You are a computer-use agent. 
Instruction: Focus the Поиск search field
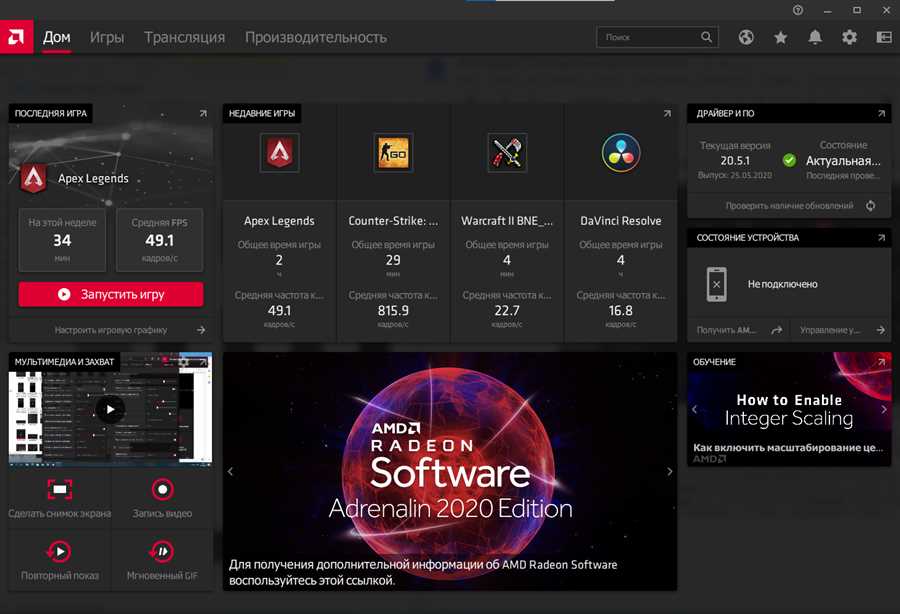[657, 37]
